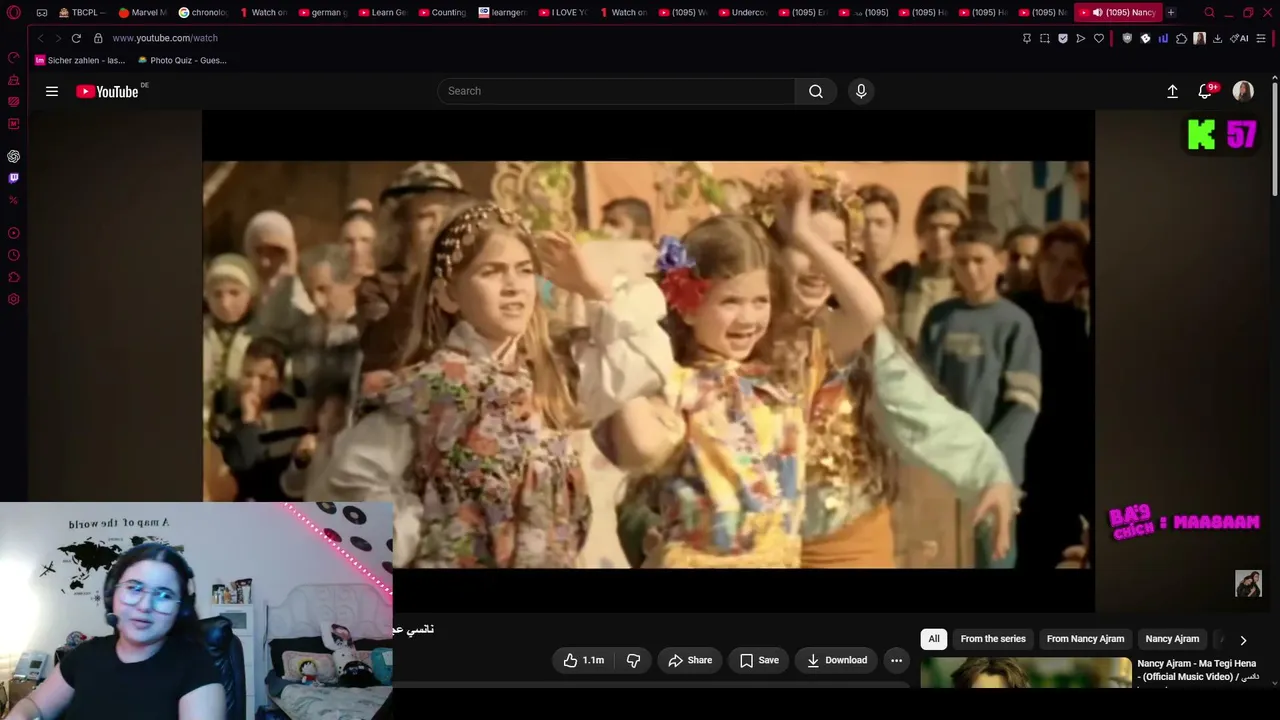1280x720 pixels.
Task: Open a new browser tab
Action: (1171, 13)
